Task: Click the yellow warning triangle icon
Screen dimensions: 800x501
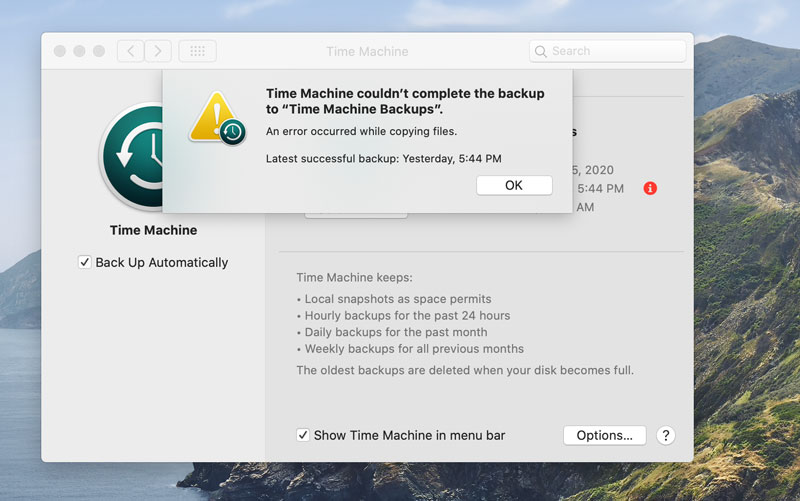Action: tap(218, 118)
